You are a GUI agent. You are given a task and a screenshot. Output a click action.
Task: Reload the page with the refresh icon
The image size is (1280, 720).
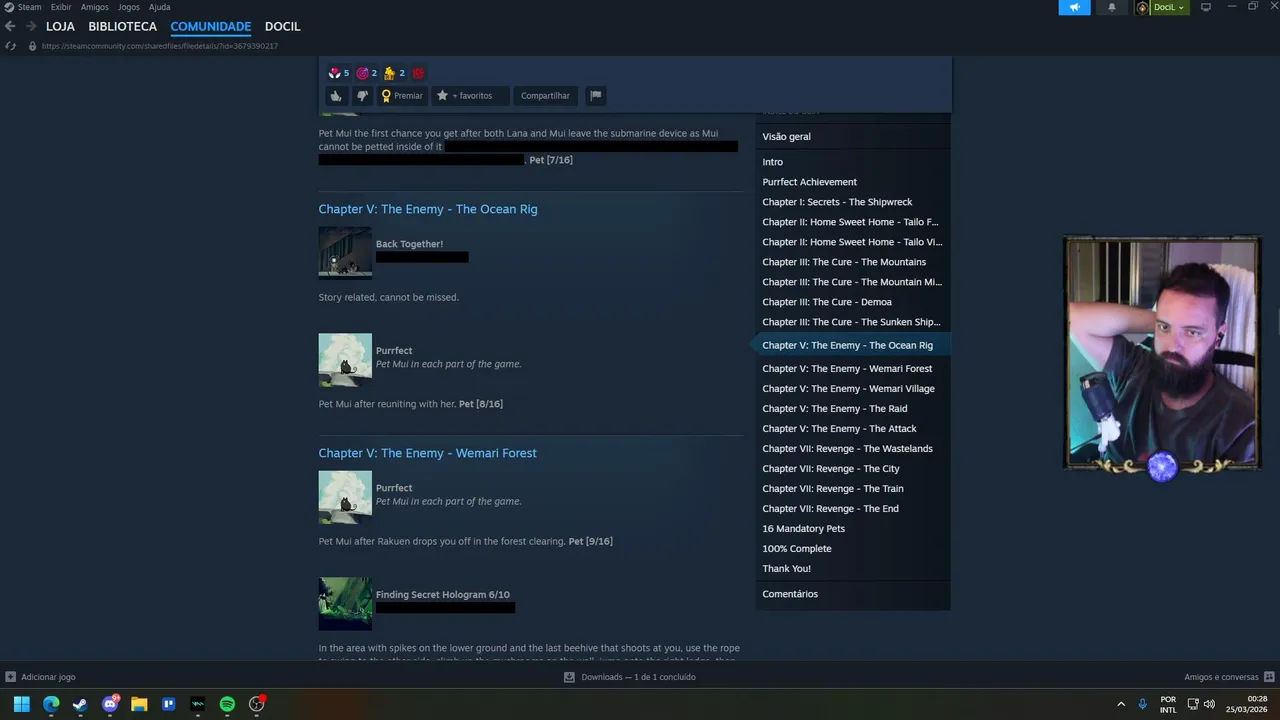tap(10, 46)
